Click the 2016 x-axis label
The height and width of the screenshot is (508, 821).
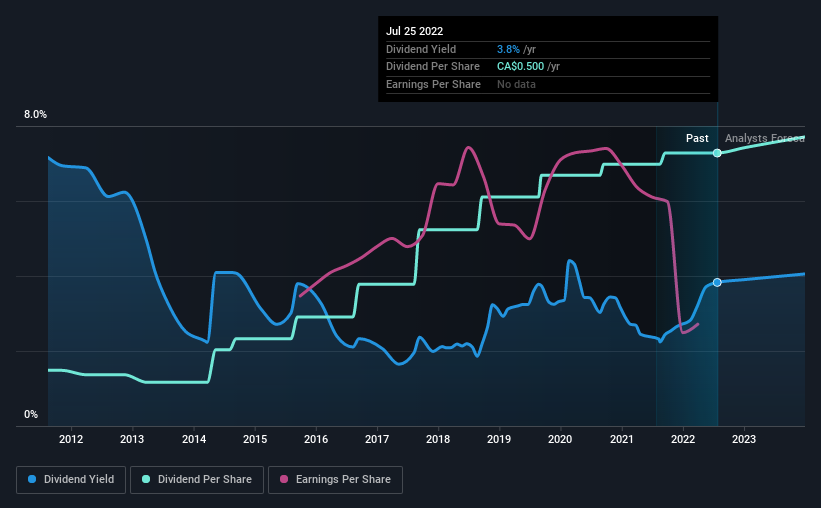coord(316,439)
